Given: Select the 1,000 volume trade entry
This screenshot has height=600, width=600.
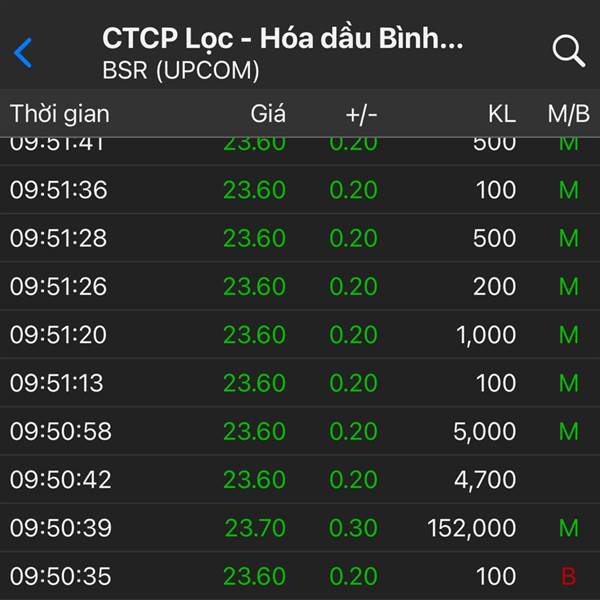Looking at the screenshot, I should [486, 335].
